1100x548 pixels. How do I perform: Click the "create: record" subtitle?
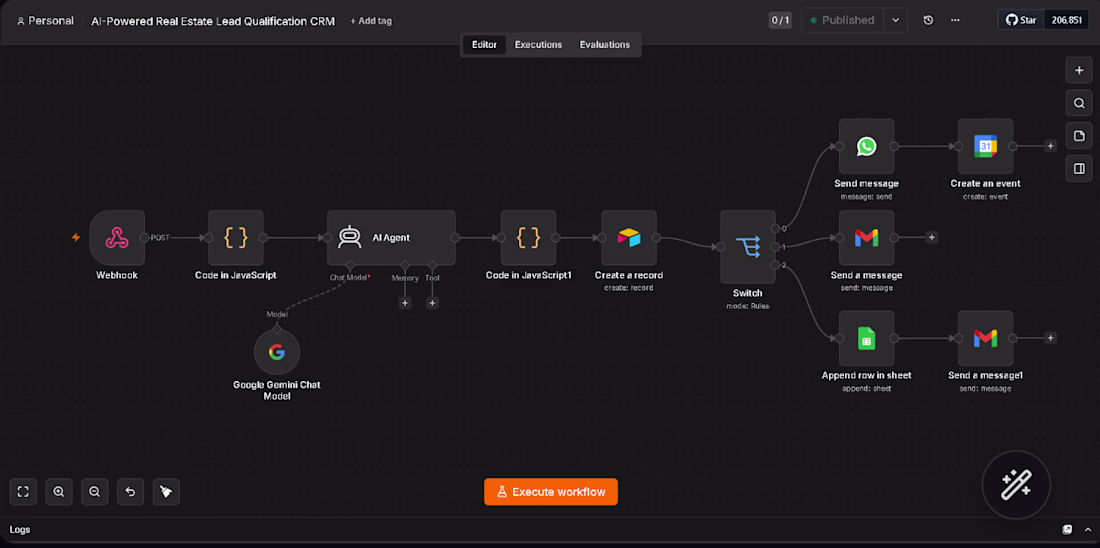coord(629,288)
